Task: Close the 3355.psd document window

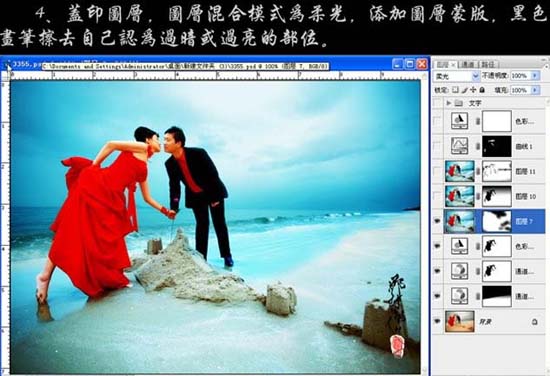Action: (422, 64)
